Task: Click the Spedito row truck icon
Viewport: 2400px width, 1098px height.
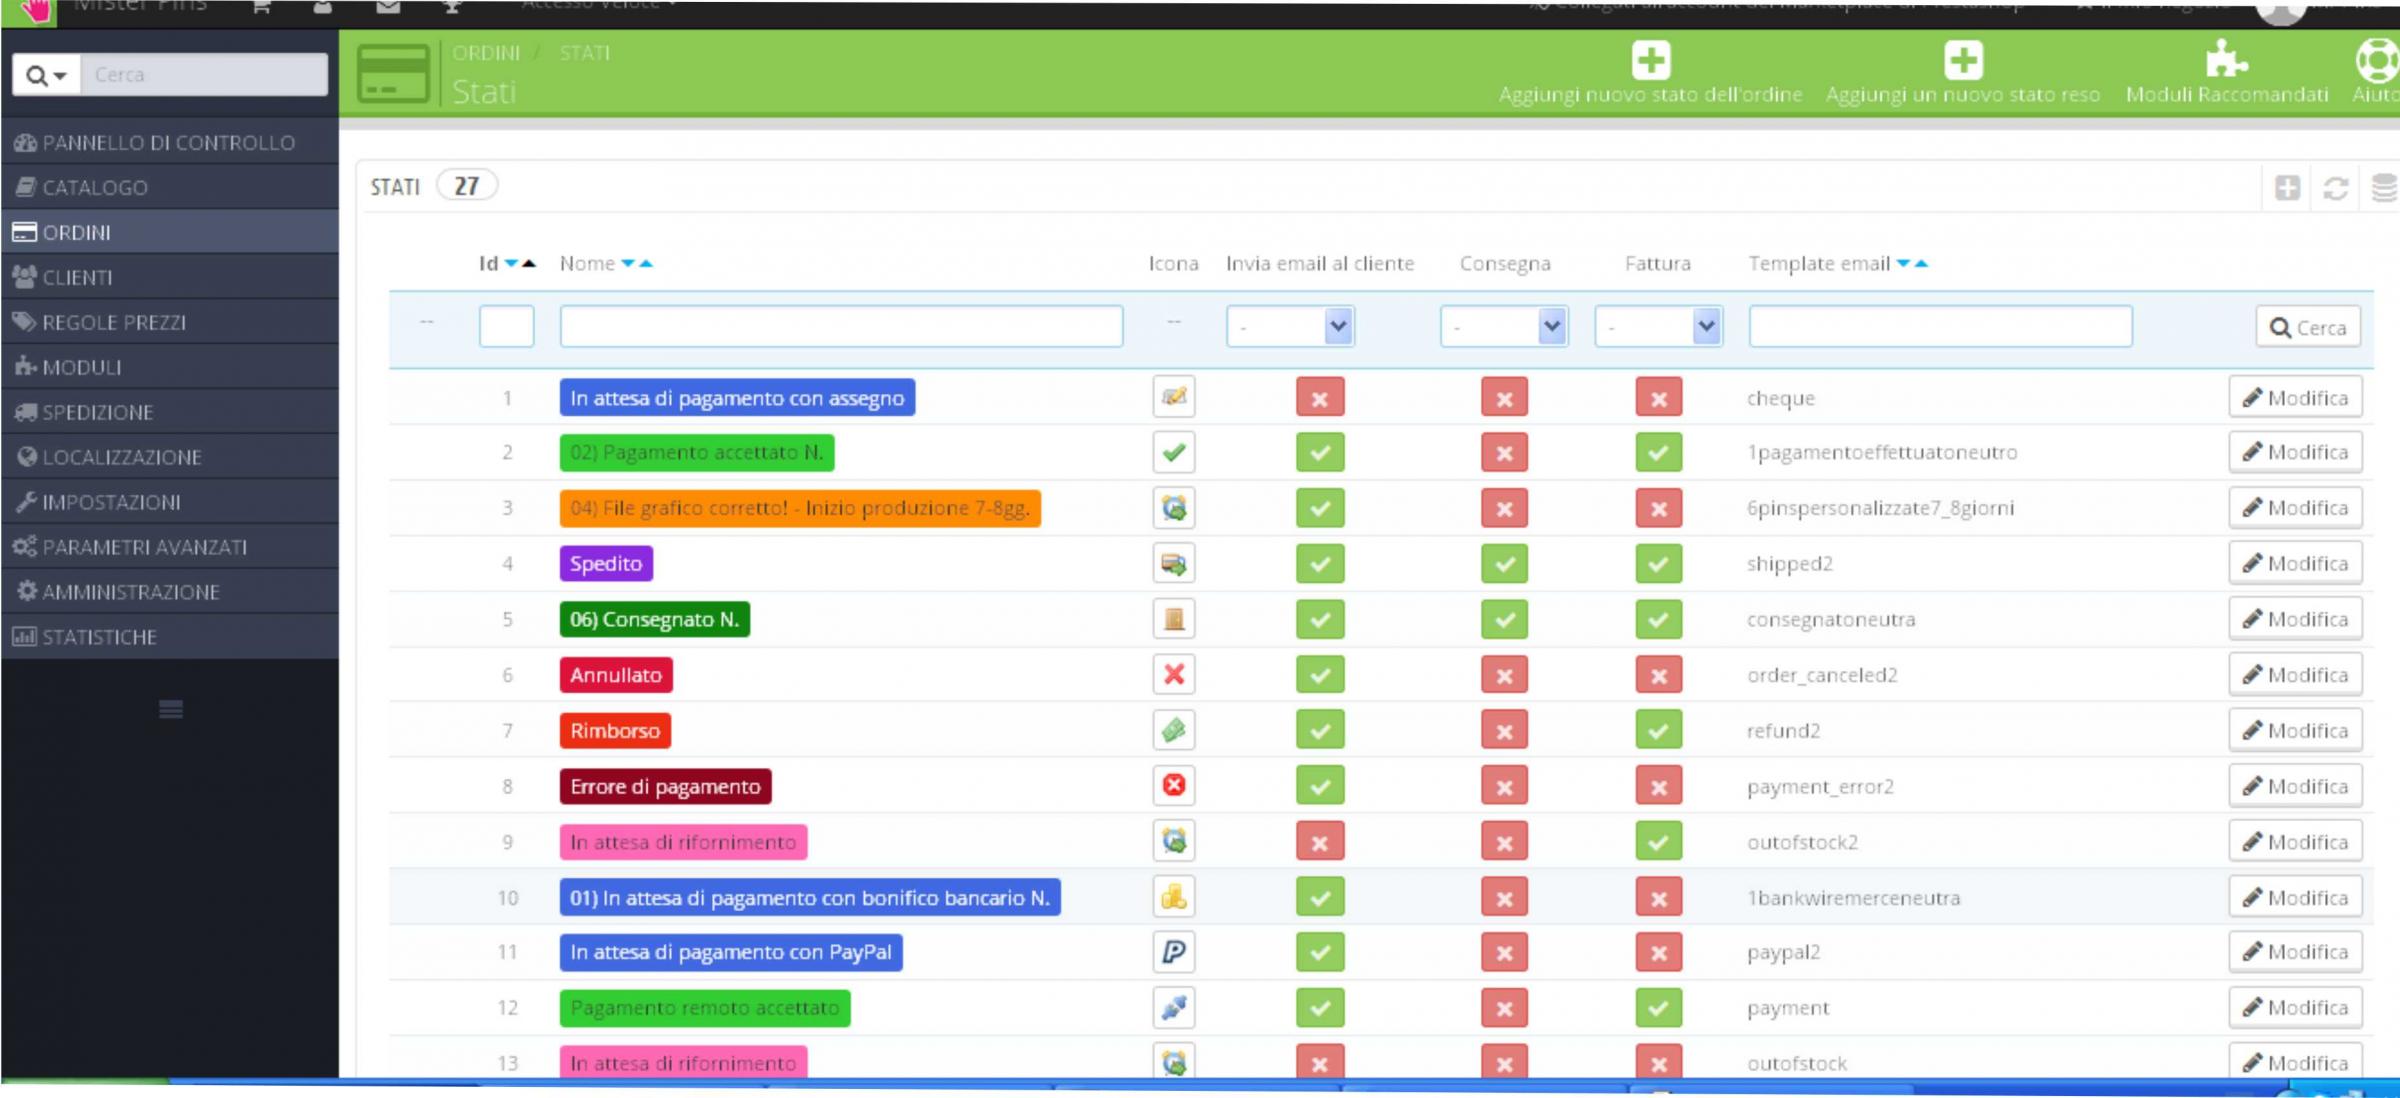Action: coord(1174,564)
